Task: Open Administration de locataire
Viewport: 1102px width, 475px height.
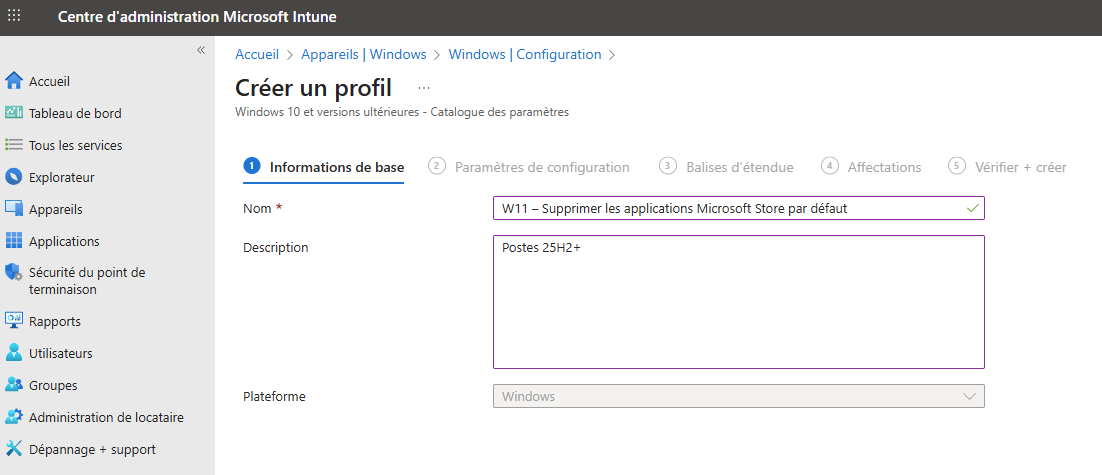Action: [x=107, y=417]
